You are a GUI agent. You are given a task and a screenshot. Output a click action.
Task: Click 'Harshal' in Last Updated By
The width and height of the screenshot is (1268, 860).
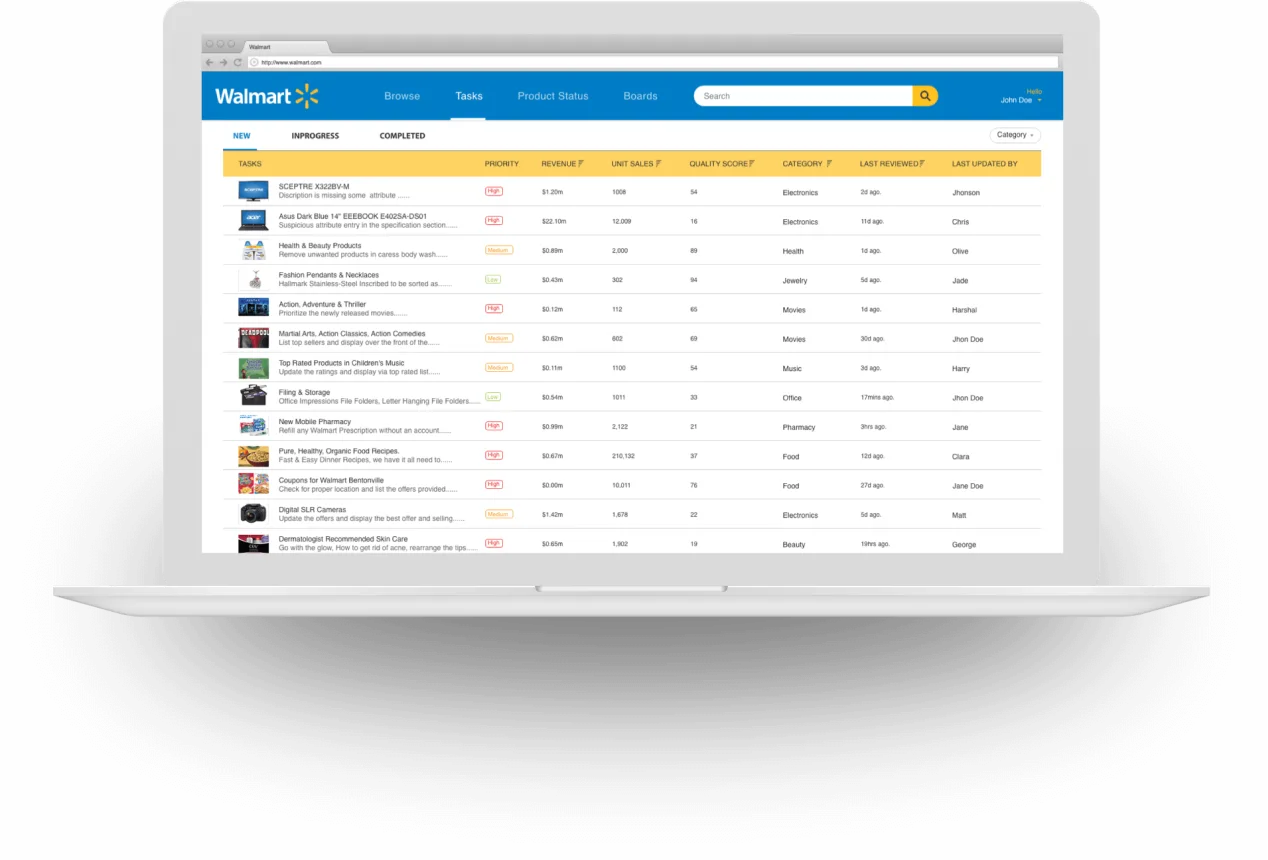(x=965, y=310)
